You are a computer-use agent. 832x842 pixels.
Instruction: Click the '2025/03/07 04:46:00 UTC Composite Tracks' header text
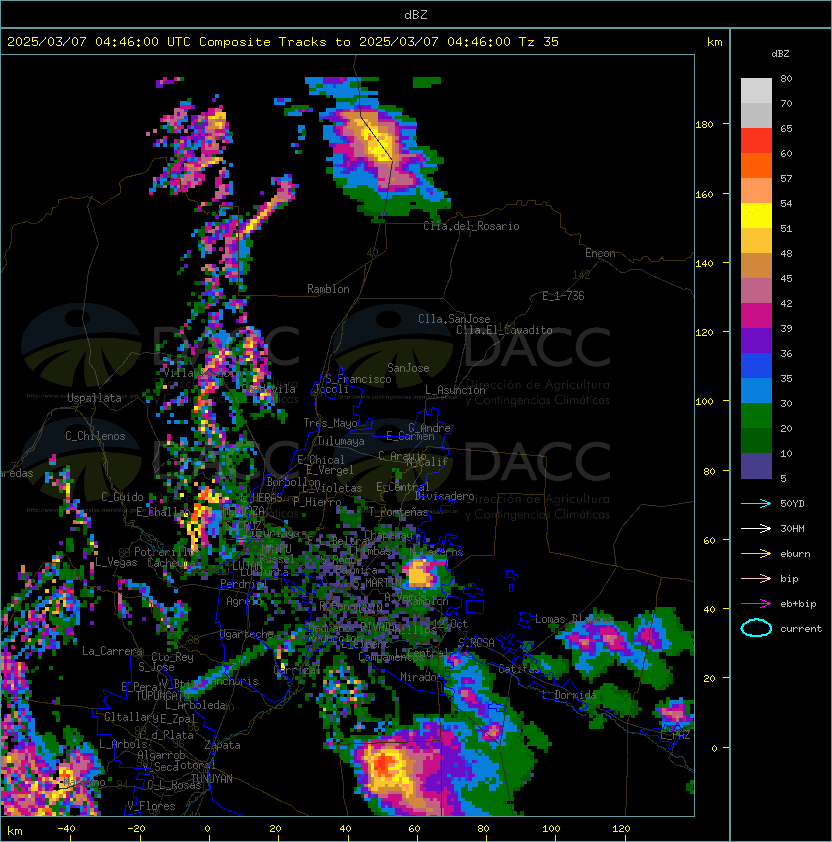[x=167, y=41]
